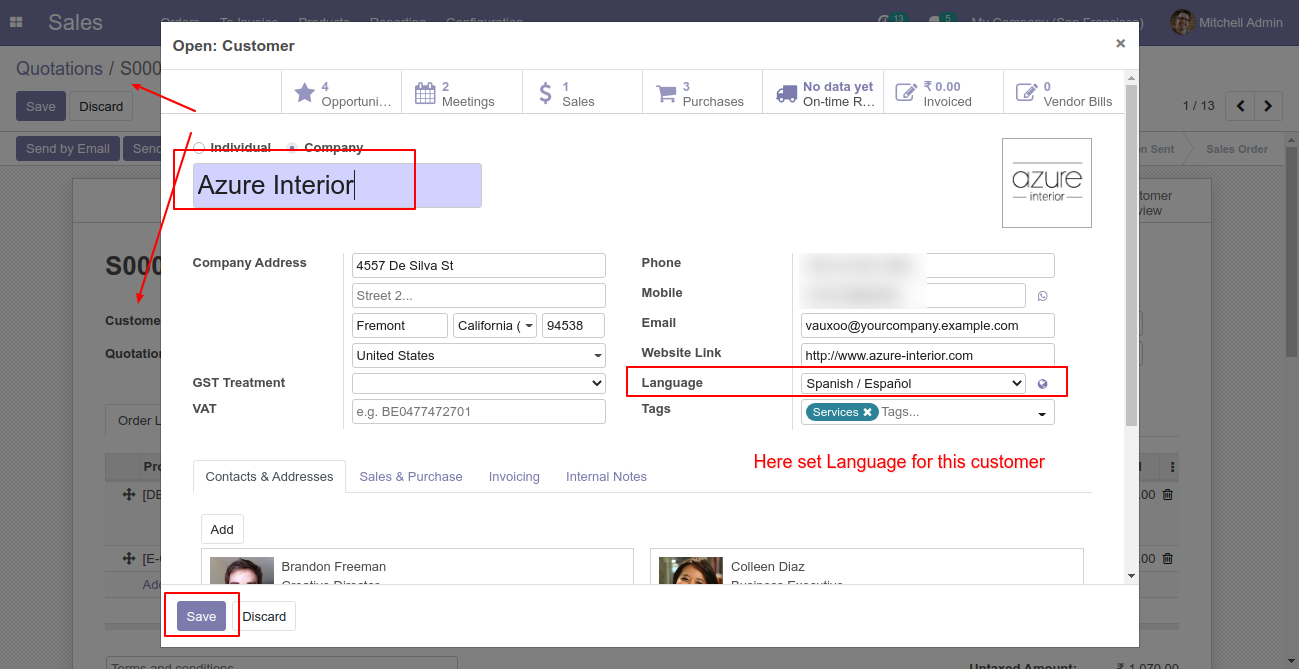Open the Opportunities star stat button
The image size is (1299, 669).
(x=342, y=93)
